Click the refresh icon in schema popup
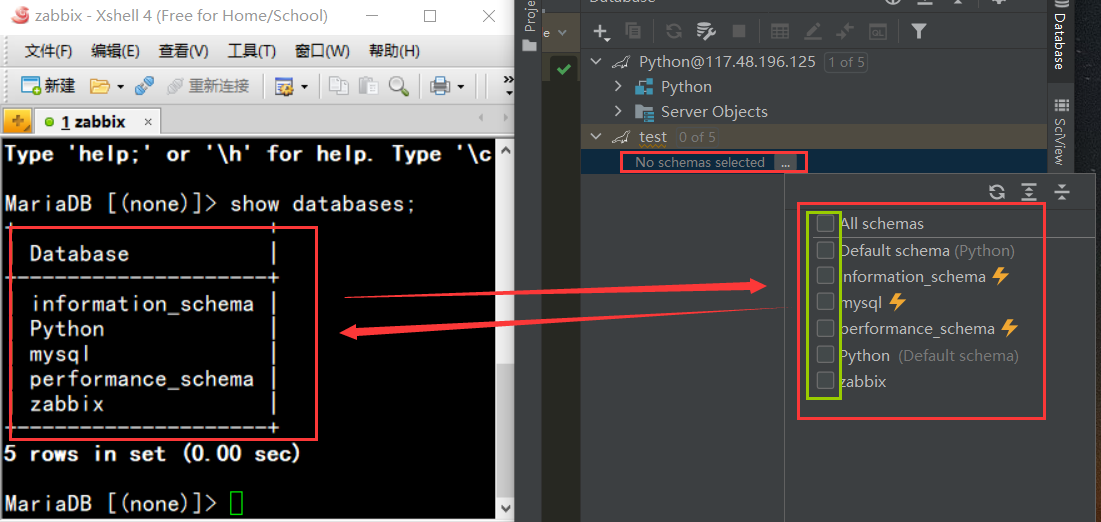1101x522 pixels. [997, 192]
